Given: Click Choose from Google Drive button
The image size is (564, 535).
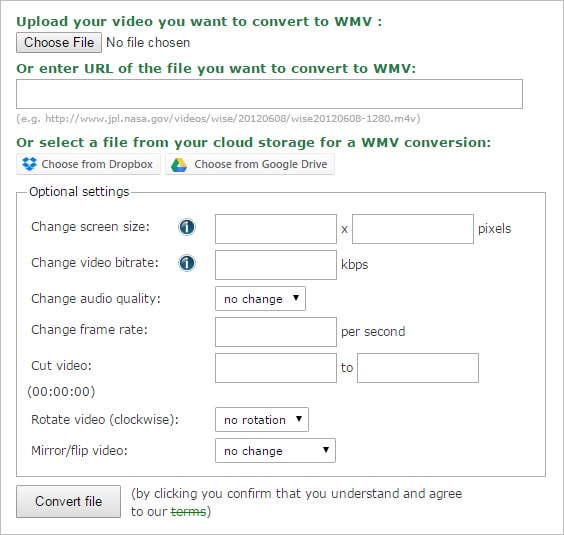Looking at the screenshot, I should click(x=250, y=164).
